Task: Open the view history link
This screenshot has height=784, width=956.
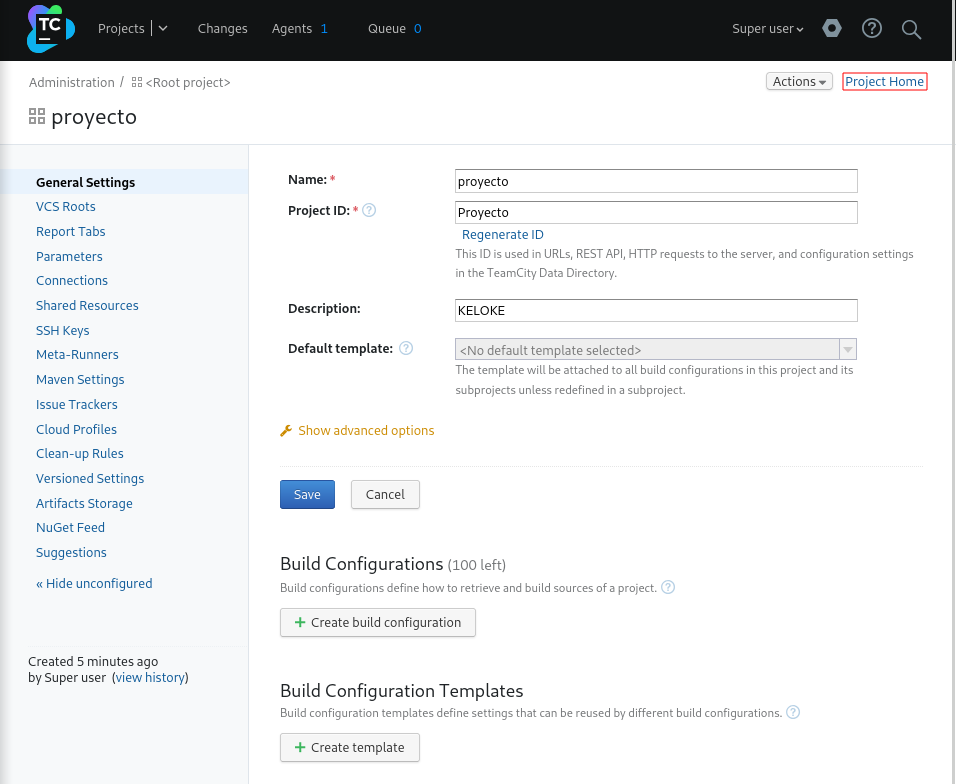Action: tap(150, 677)
